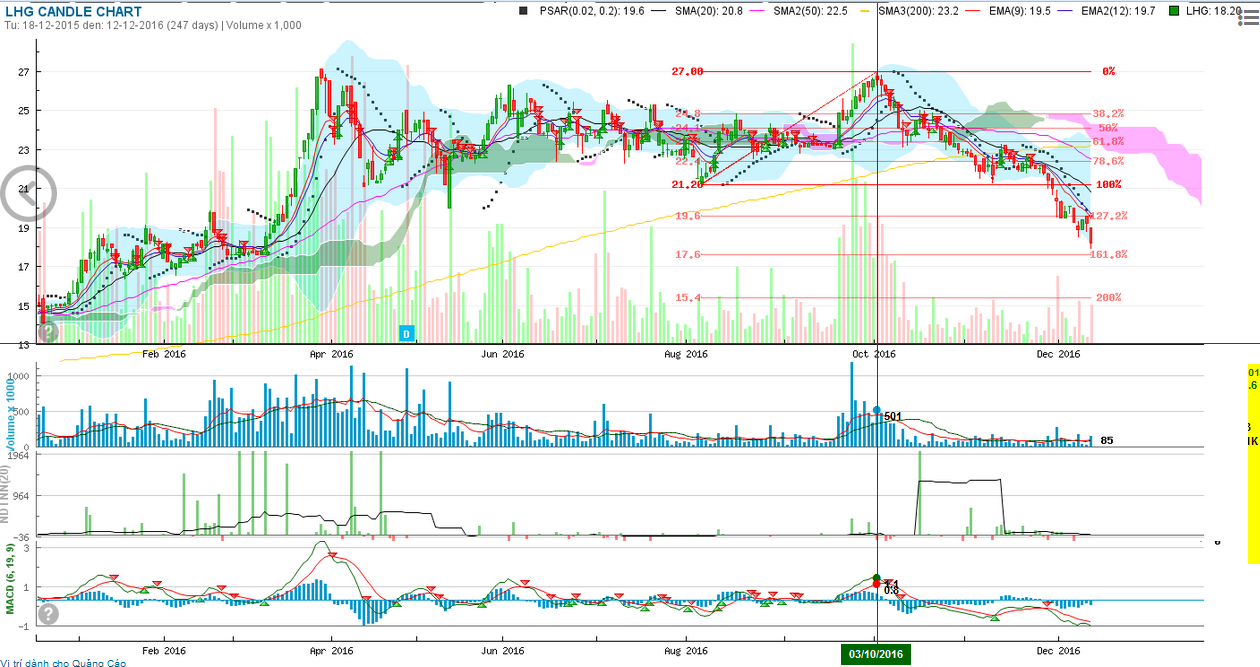
Task: Click 'Aug 2016' under the MACD panel
Action: point(685,649)
